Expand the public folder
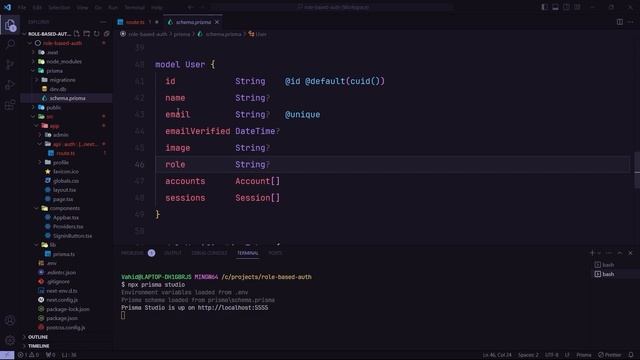Viewport: 640px width, 360px height. [x=53, y=108]
